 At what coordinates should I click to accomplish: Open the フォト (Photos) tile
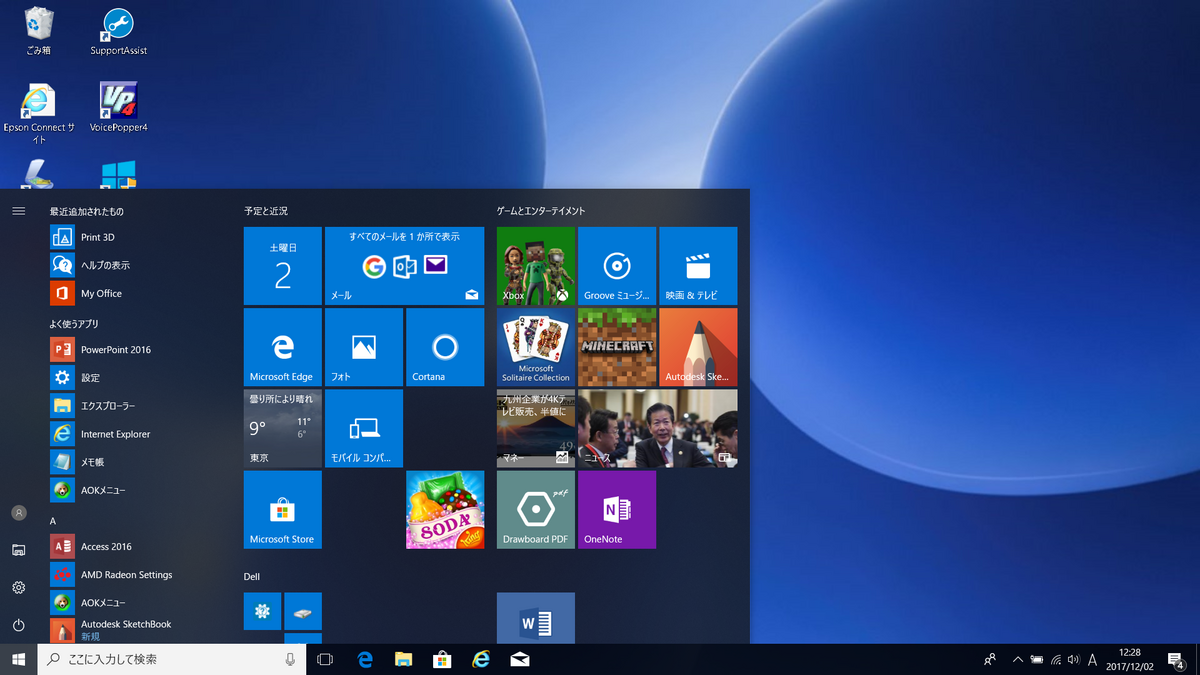pos(363,347)
